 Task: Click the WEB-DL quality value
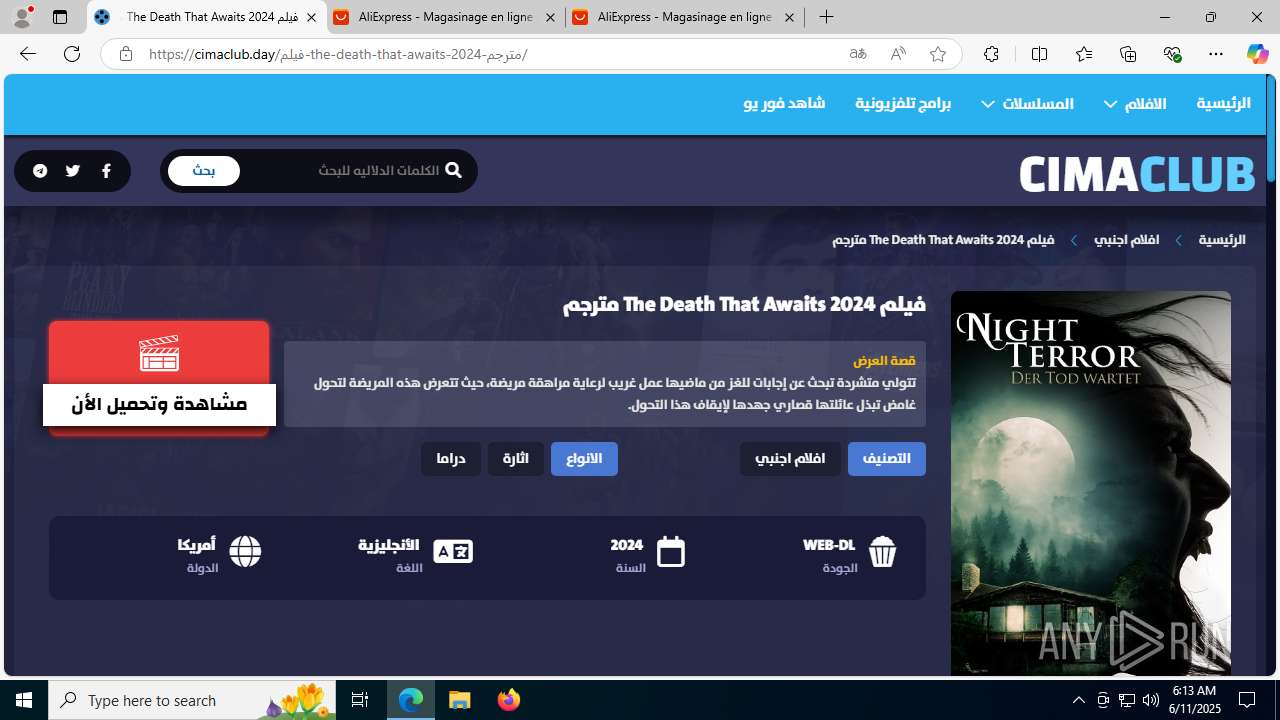point(829,545)
